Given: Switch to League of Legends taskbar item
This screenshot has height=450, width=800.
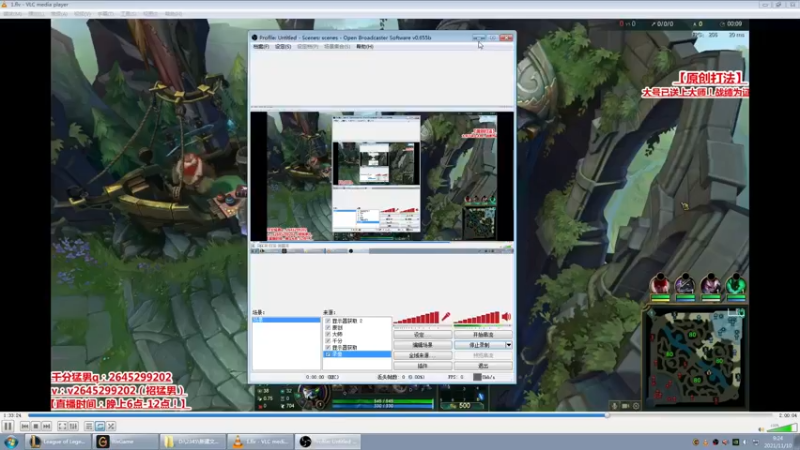Looking at the screenshot, I should [59, 442].
